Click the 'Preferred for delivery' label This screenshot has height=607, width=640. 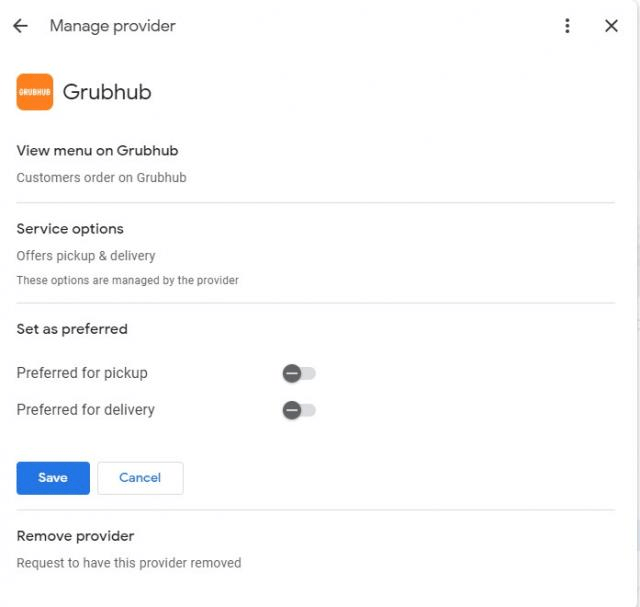85,410
